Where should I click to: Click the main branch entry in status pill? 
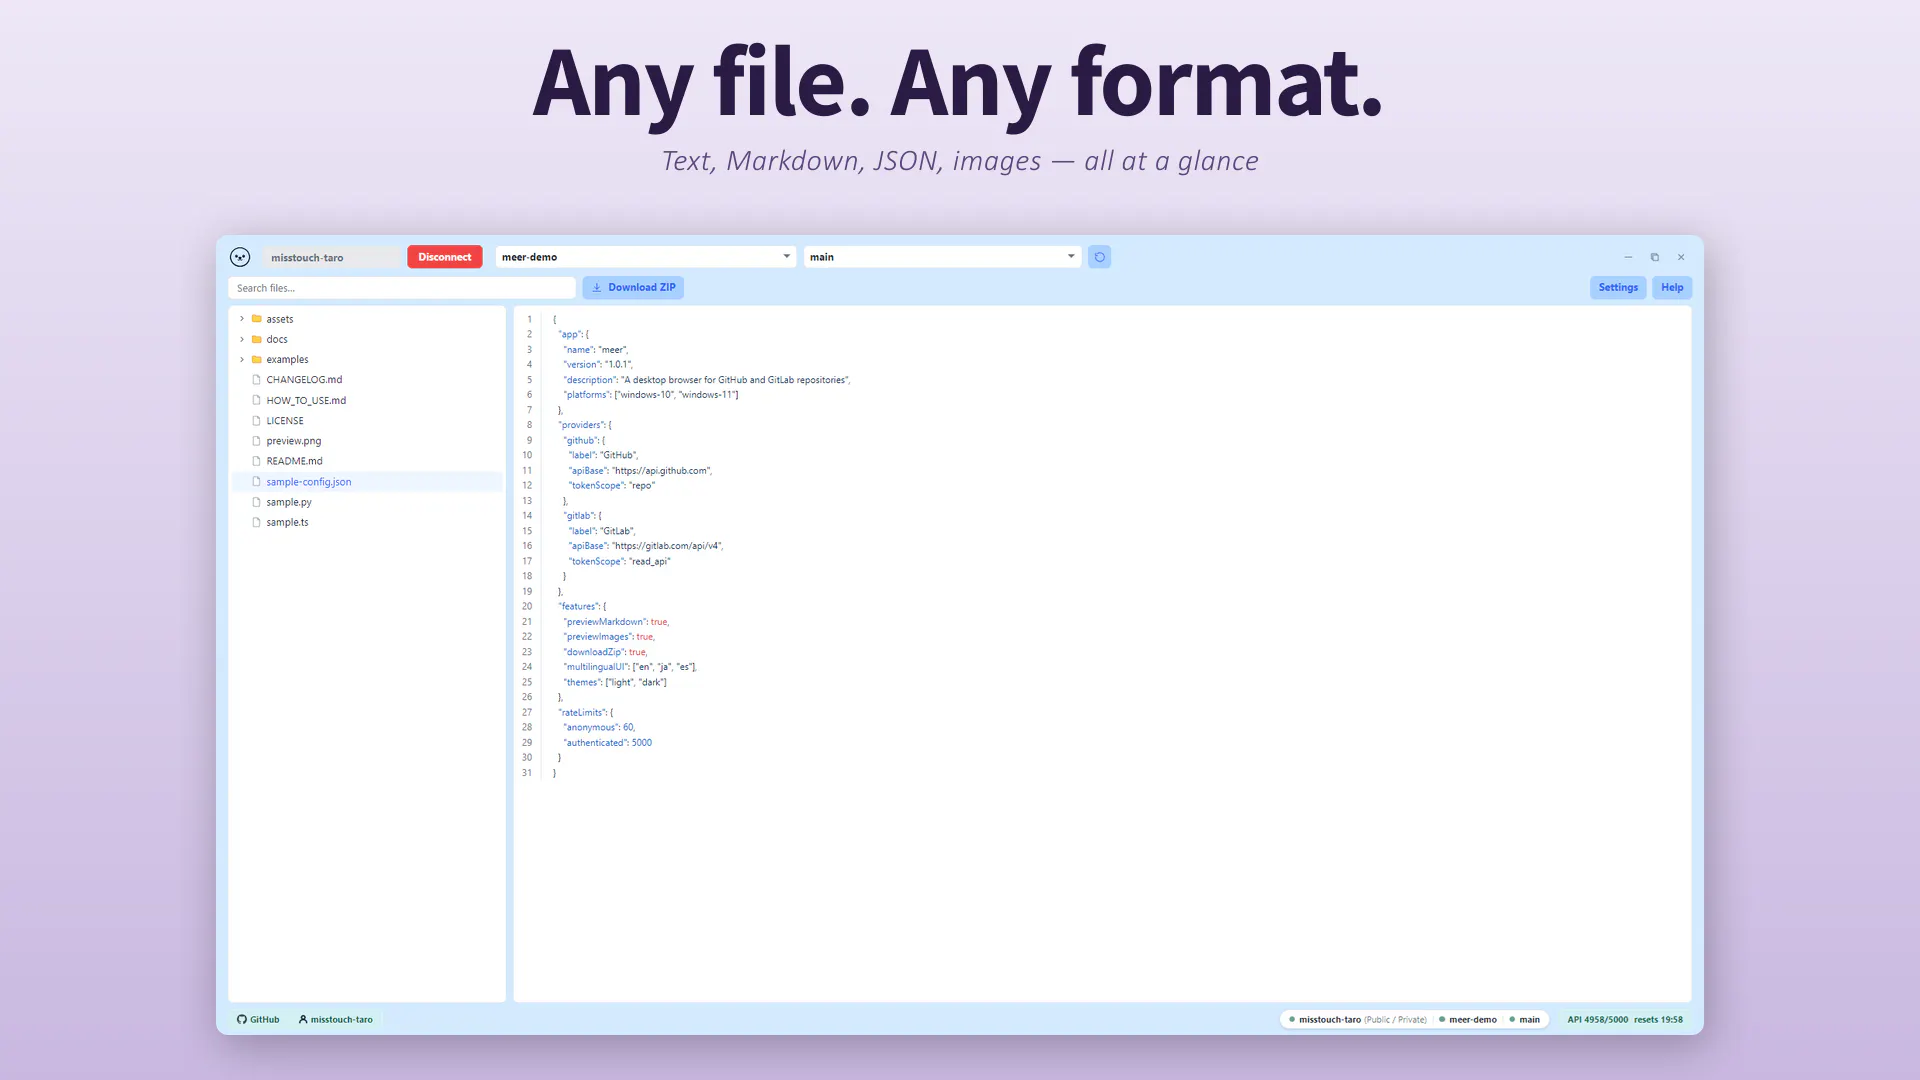click(x=1525, y=1020)
